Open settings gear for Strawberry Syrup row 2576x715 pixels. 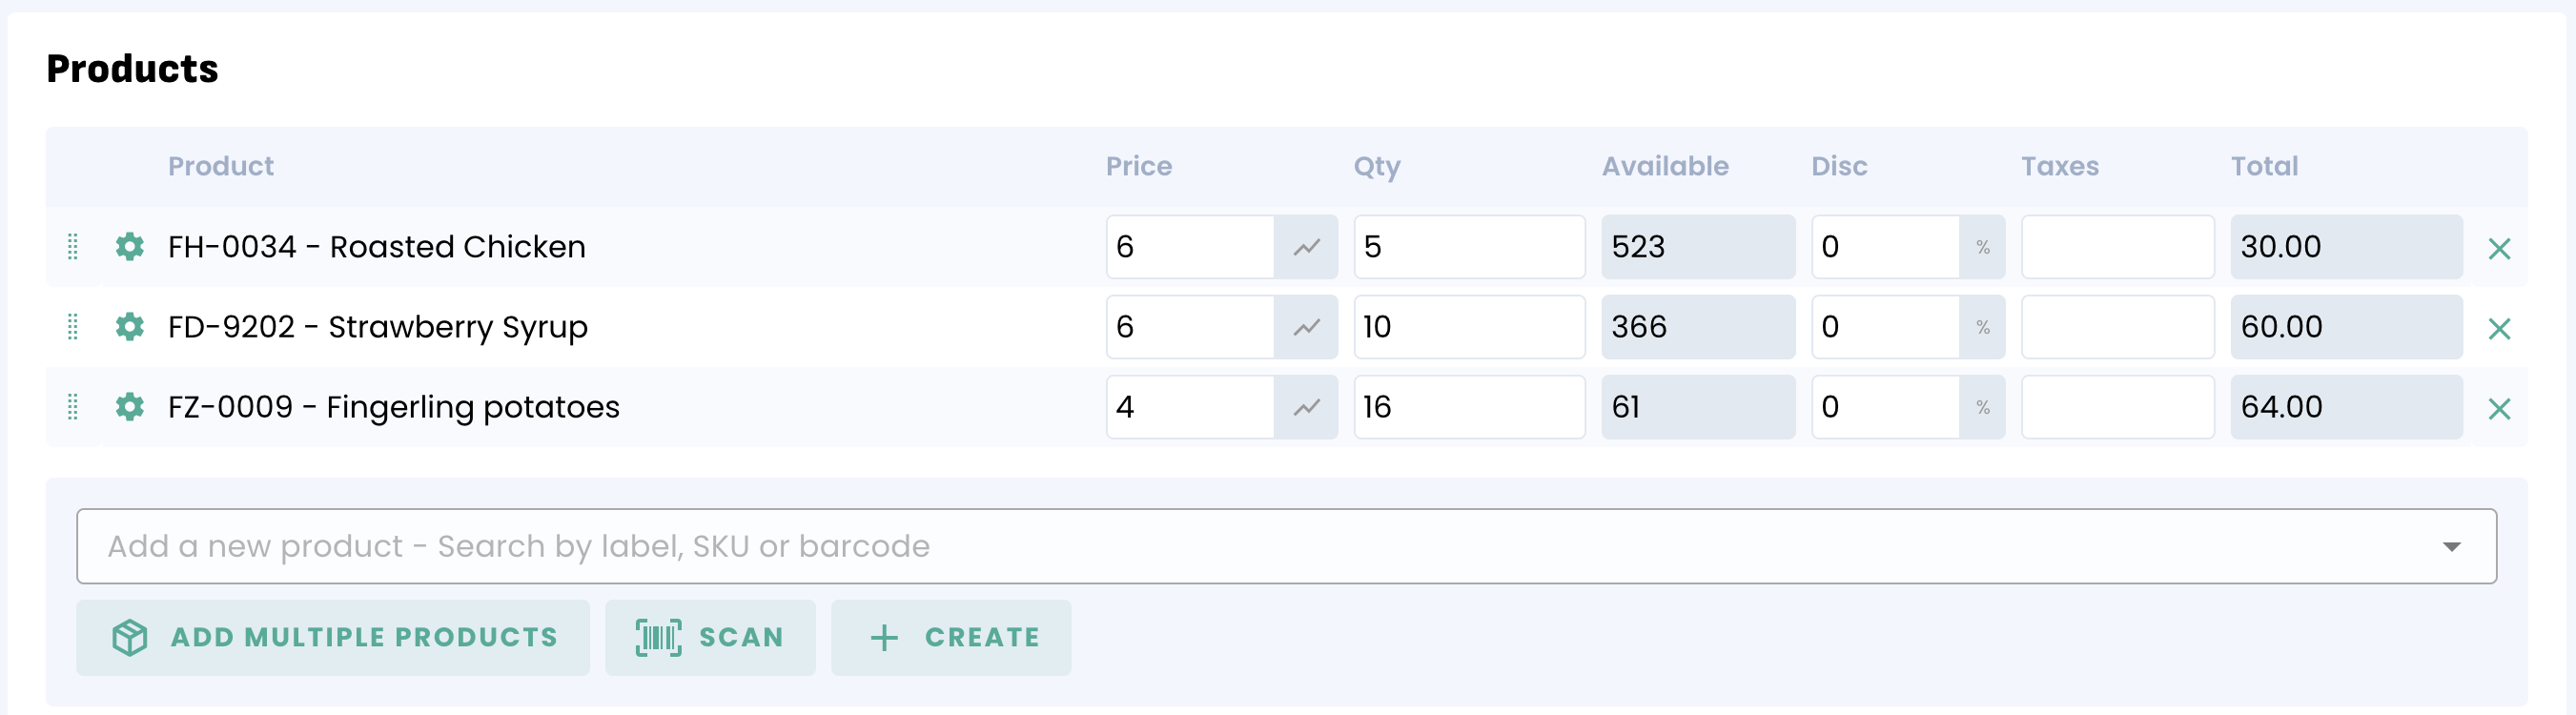coord(130,326)
